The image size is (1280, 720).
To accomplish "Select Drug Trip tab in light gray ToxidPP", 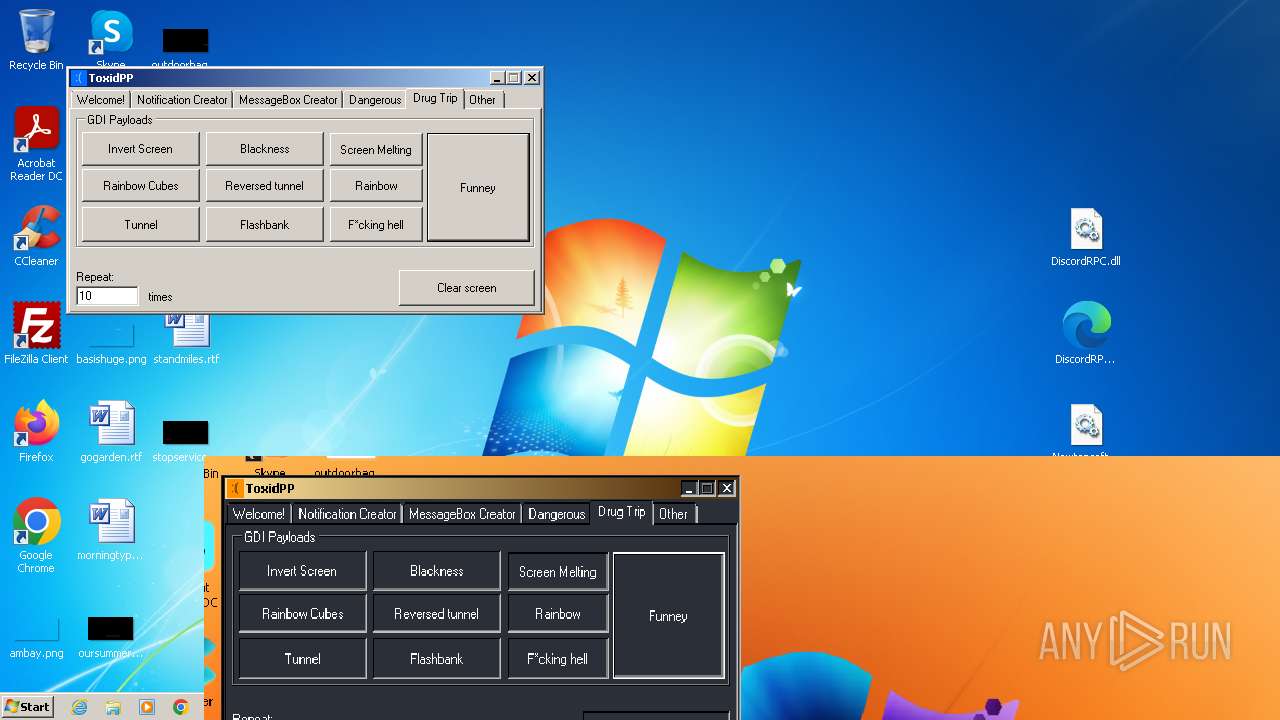I will pyautogui.click(x=435, y=98).
